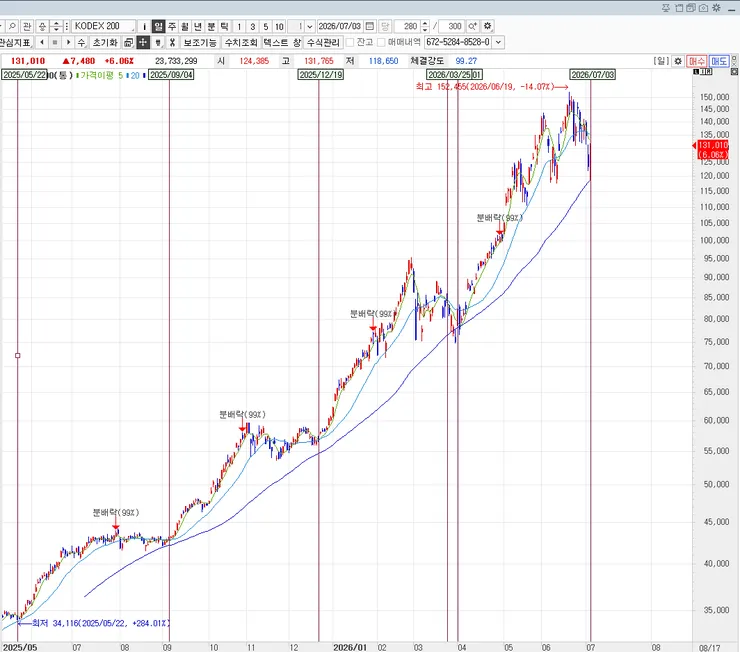This screenshot has height=652, width=740.
Task: Enable the 매매내역 checkbox
Action: point(381,42)
